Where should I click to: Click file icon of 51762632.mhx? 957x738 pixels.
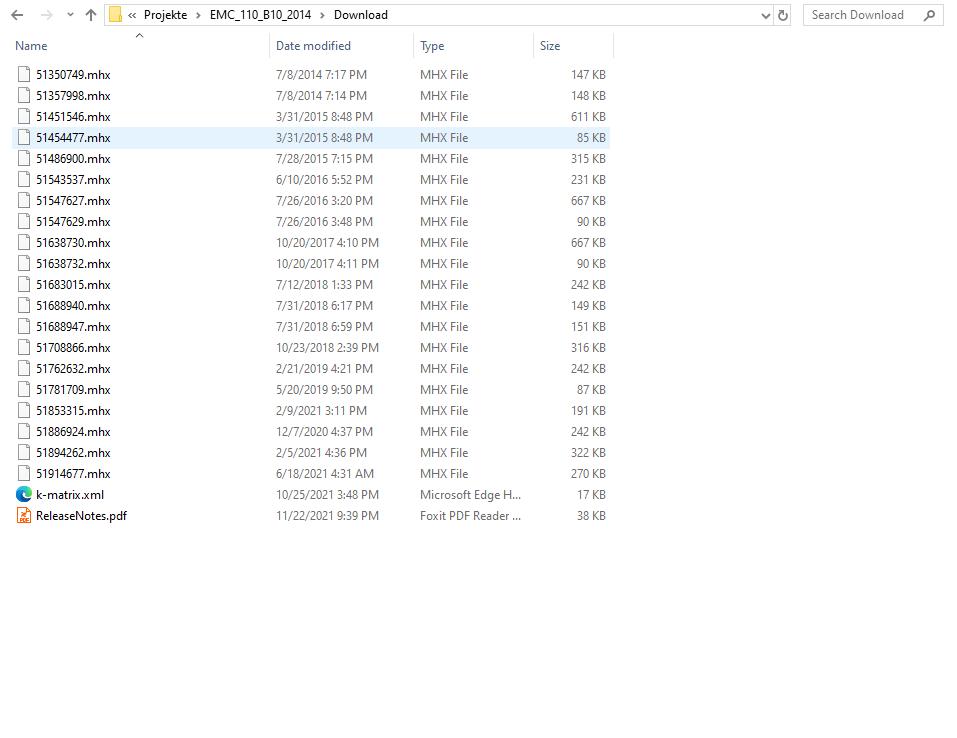pos(24,369)
